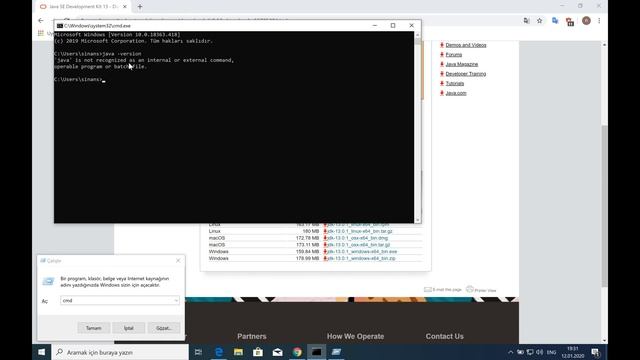Click the cmd window scrollbar up arrow
The width and height of the screenshot is (640, 360).
418,35
